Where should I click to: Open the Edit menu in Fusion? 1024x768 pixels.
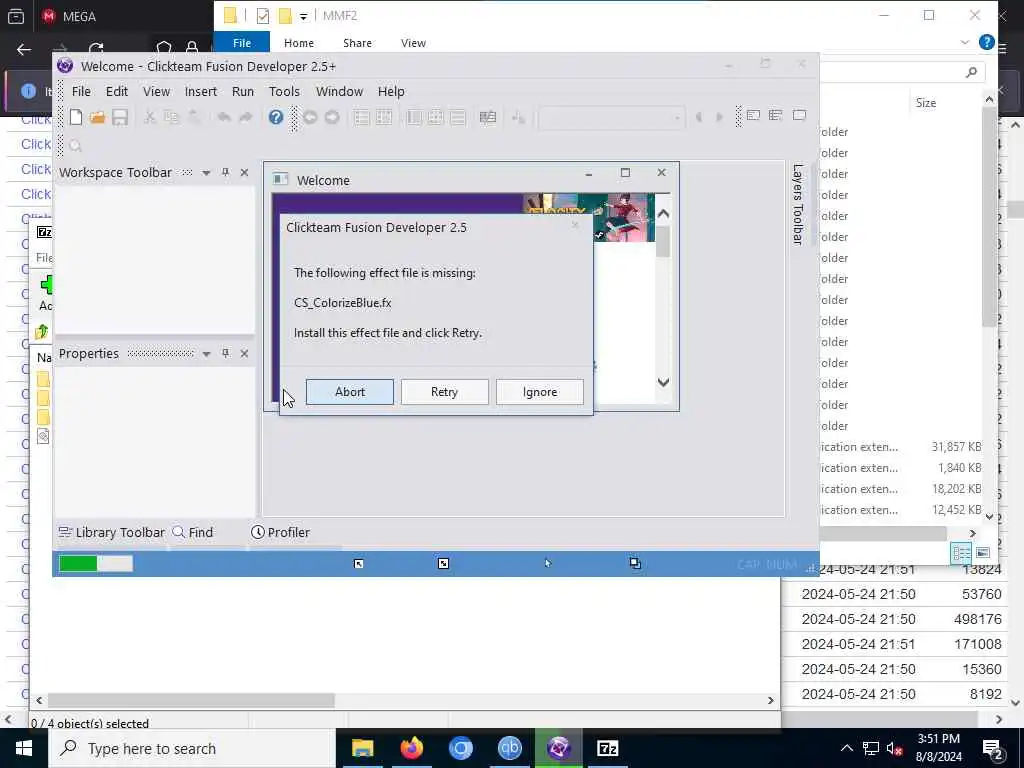click(117, 91)
